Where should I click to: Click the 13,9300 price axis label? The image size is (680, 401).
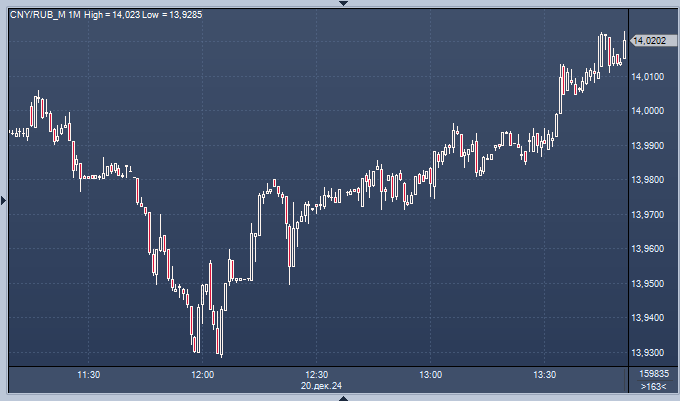[652, 353]
